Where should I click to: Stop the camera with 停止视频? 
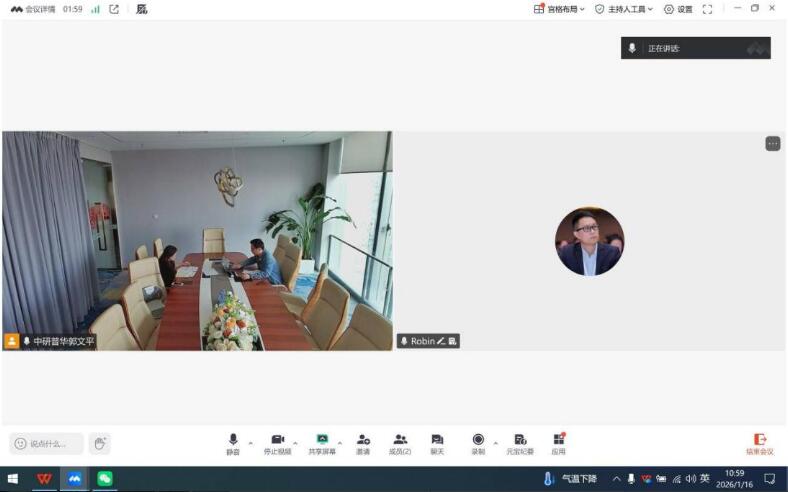pos(277,443)
